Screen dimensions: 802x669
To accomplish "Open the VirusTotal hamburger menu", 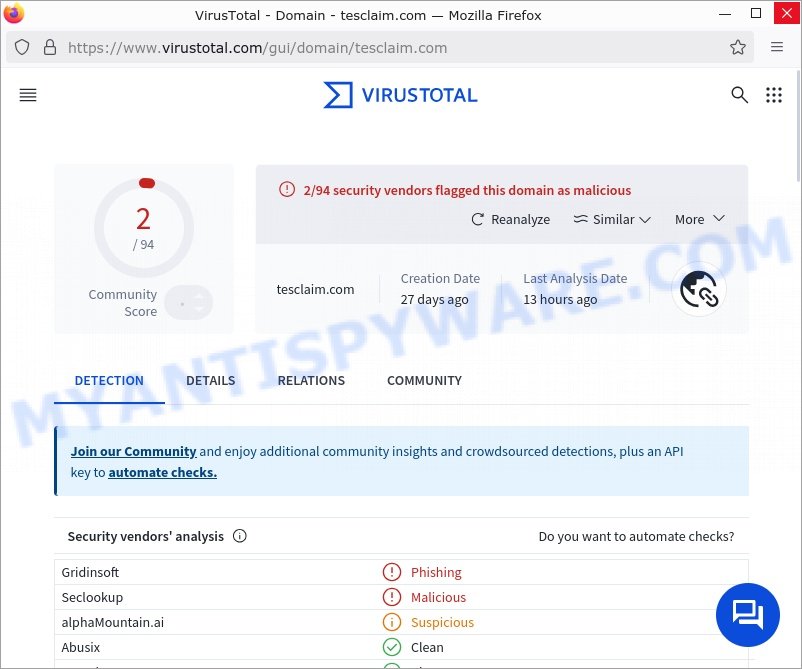I will tap(28, 95).
